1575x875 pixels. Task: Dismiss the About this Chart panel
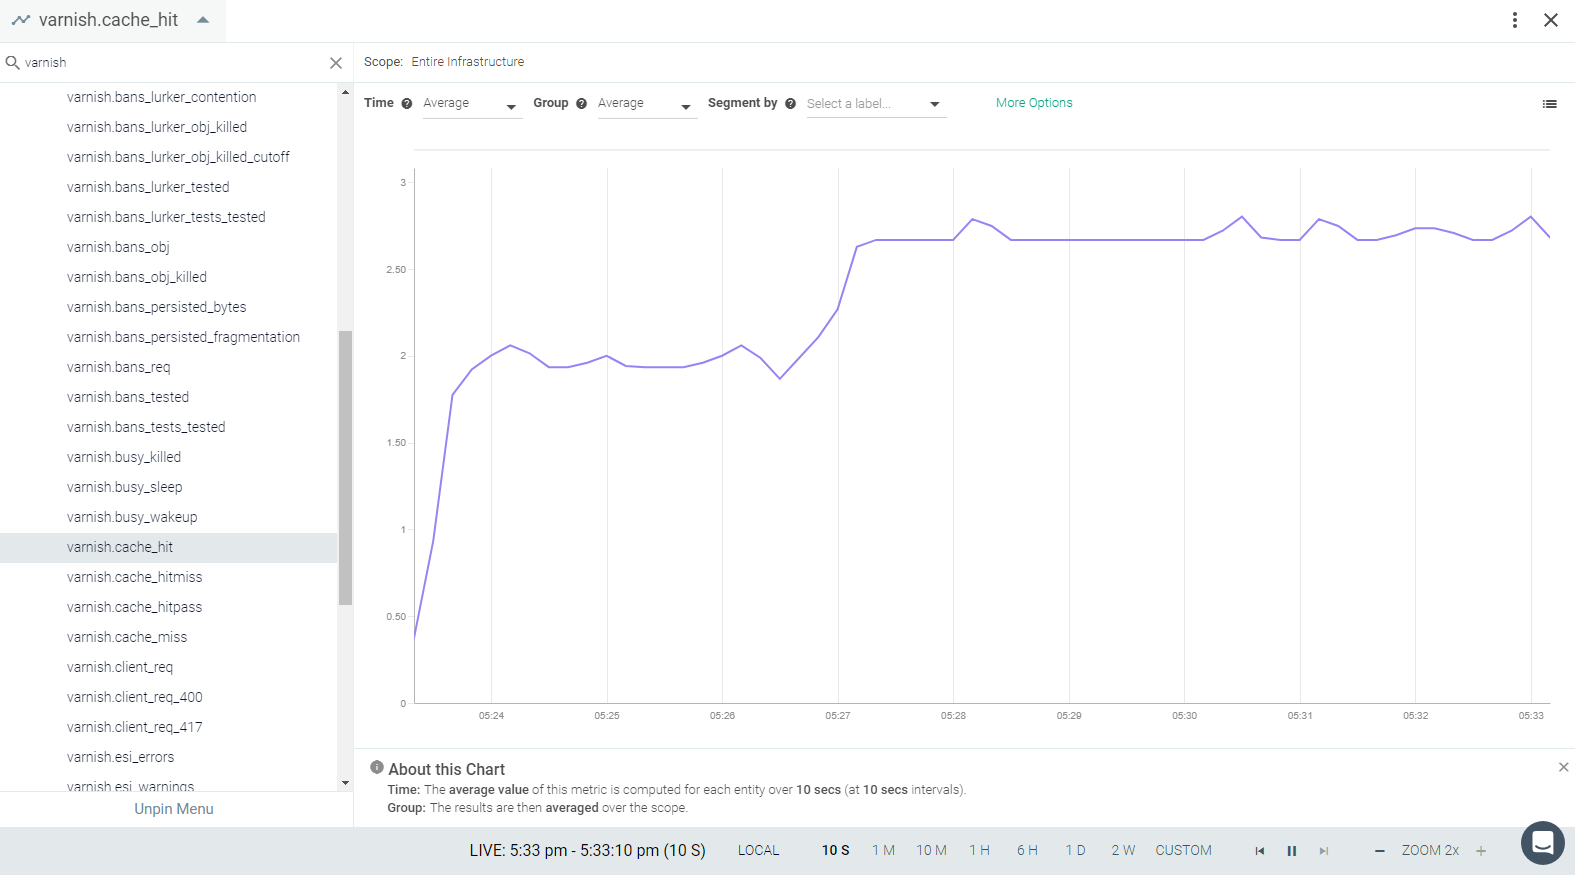click(1563, 767)
